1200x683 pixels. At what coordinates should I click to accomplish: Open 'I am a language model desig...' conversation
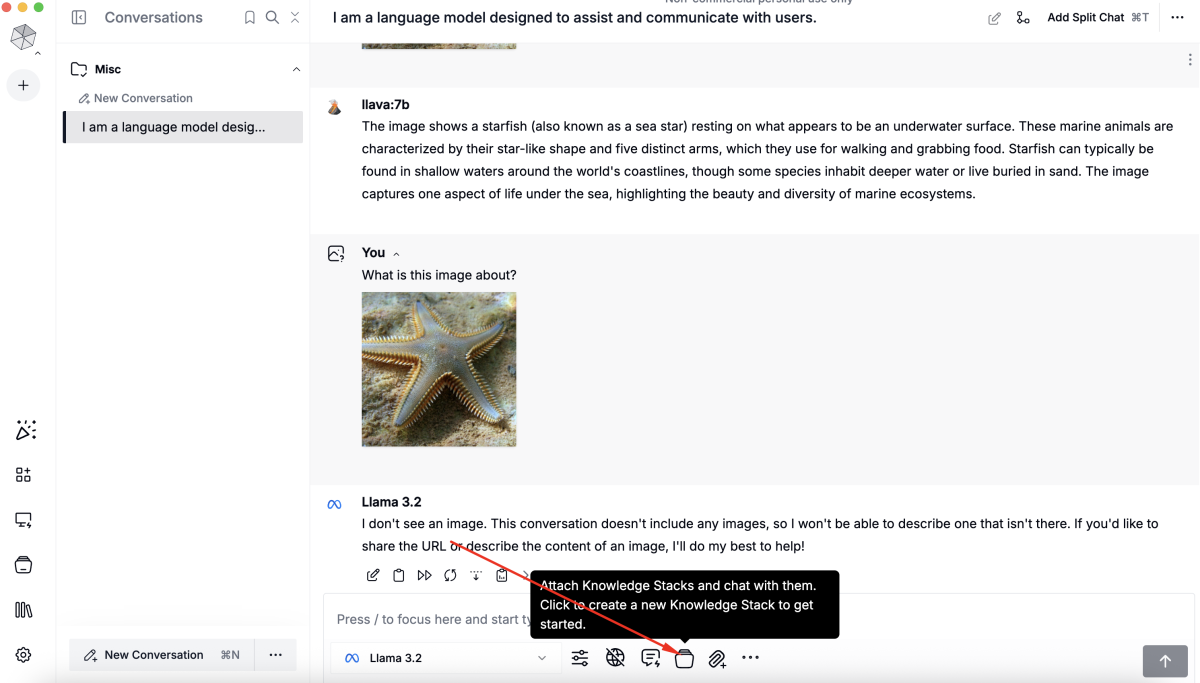click(x=183, y=127)
